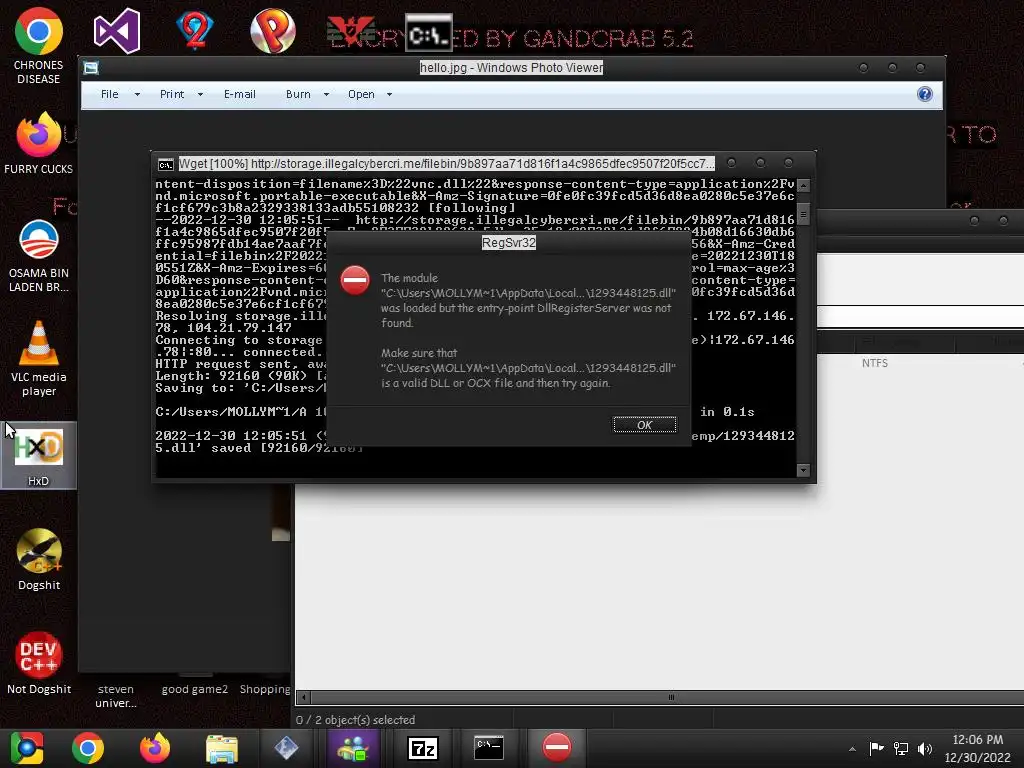Click the console scrollbar down arrow

(803, 470)
